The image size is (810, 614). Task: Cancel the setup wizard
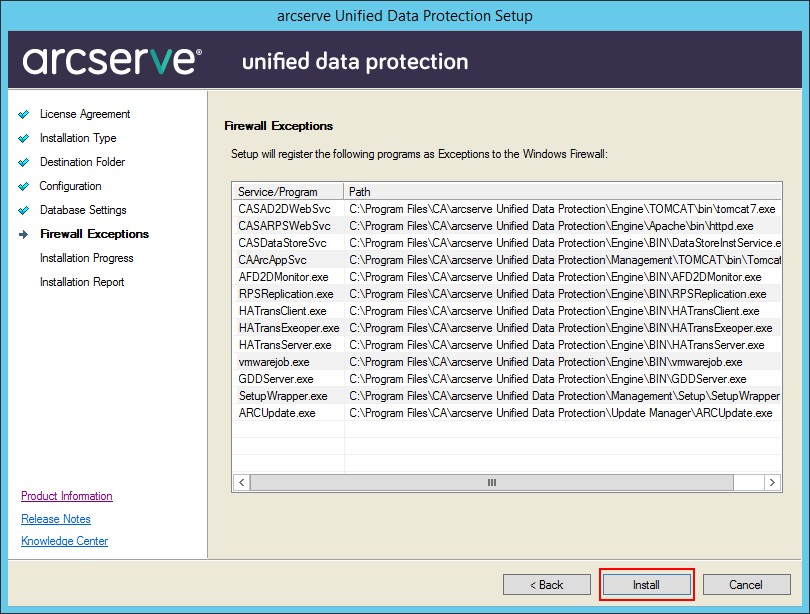(746, 585)
